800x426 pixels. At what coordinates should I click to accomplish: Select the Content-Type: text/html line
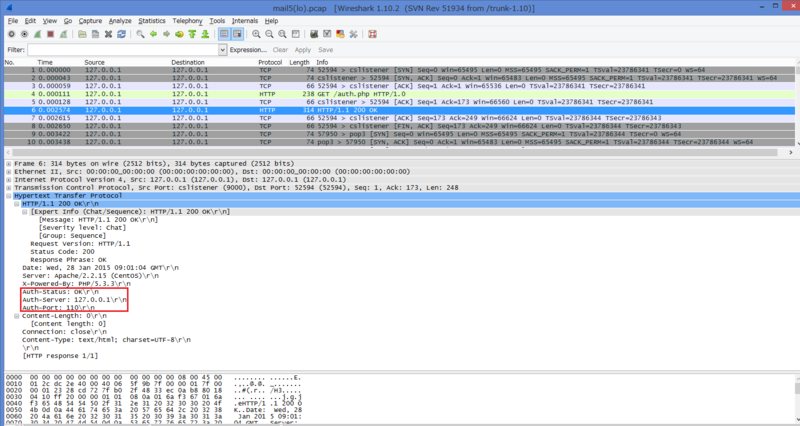tap(106, 340)
